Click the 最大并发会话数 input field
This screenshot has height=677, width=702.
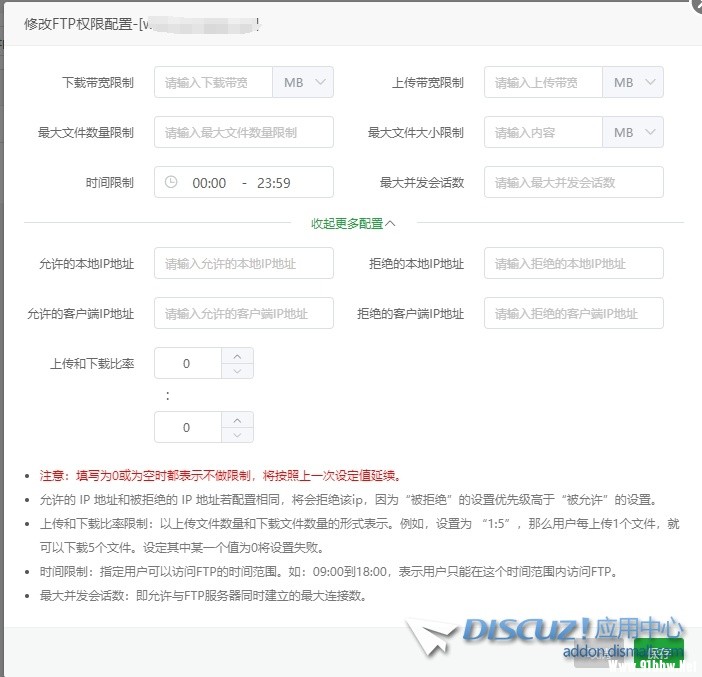(573, 182)
